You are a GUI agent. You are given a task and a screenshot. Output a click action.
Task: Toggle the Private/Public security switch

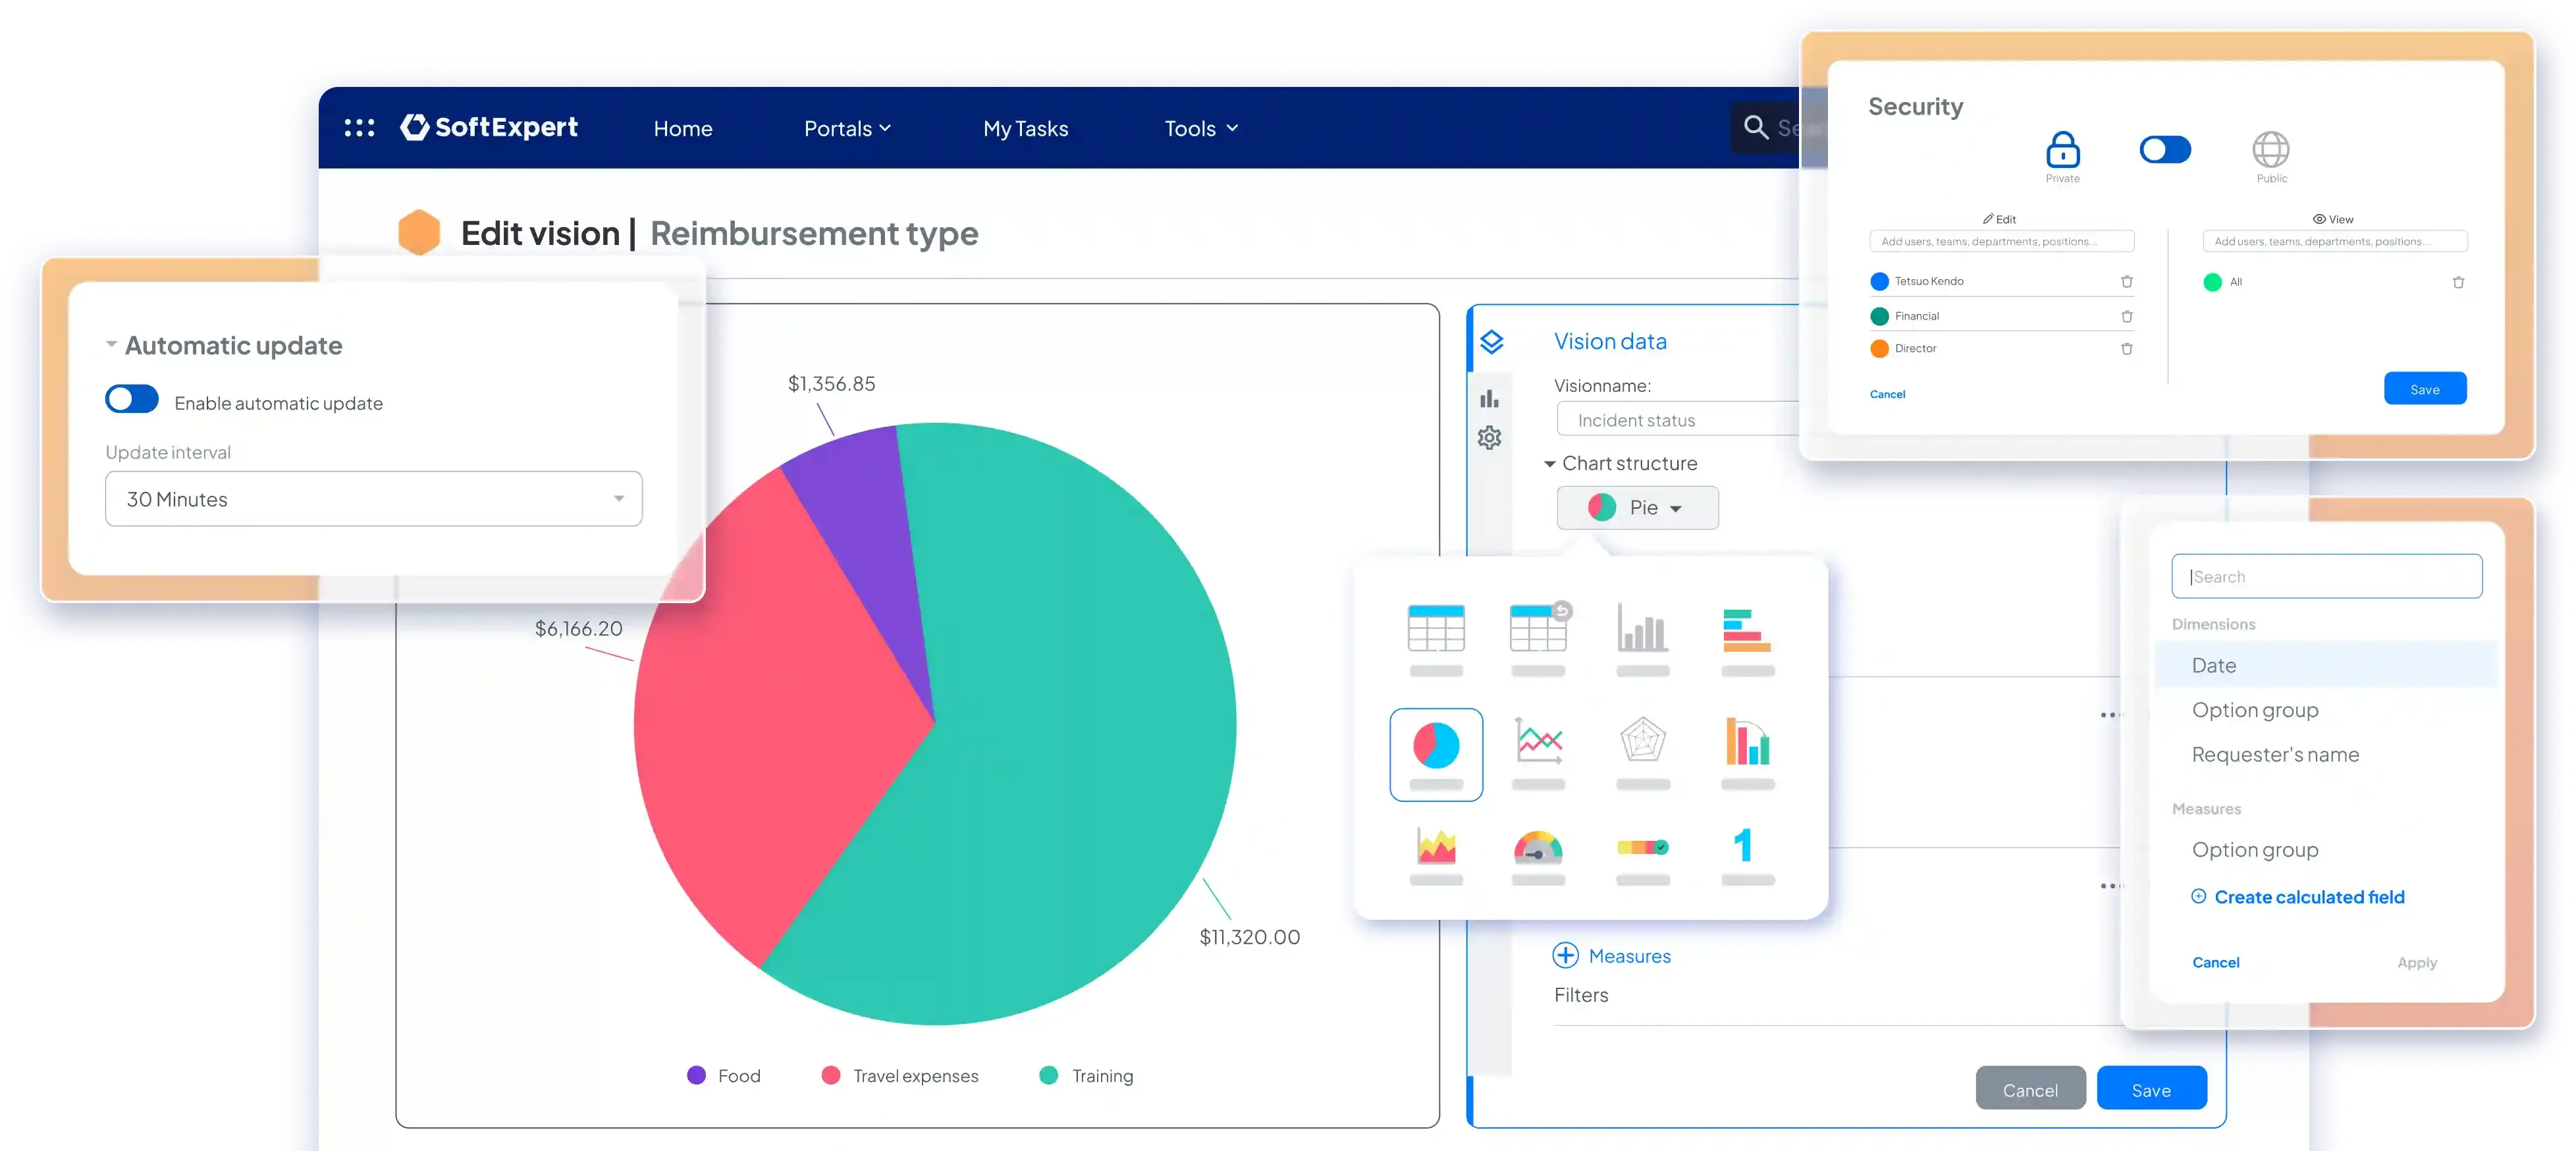[2164, 150]
